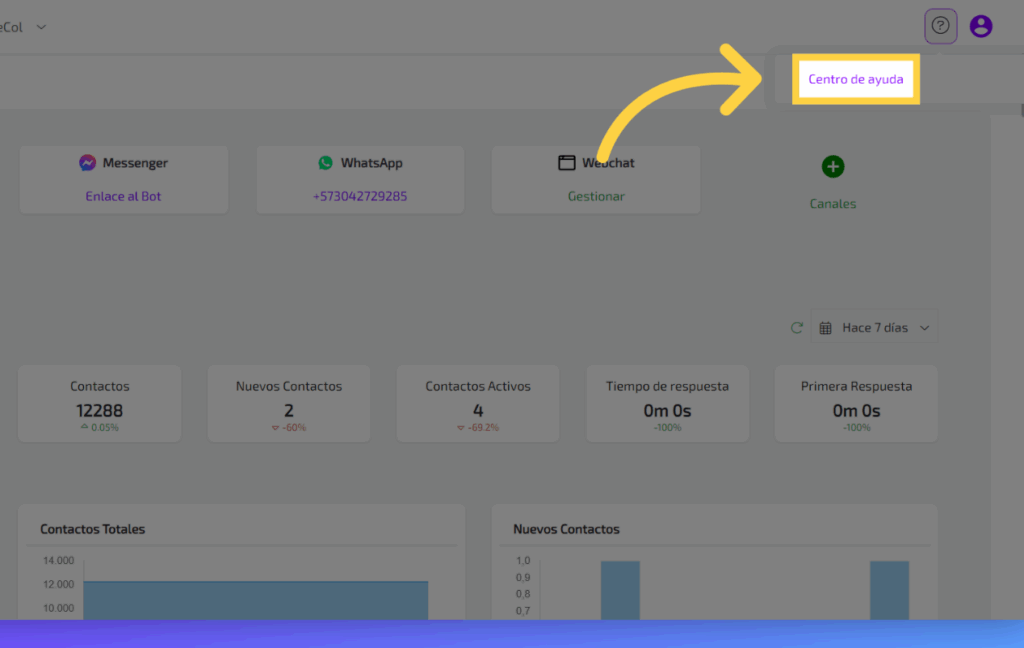
Task: Select the Contactos Activos stat card
Action: tap(478, 404)
